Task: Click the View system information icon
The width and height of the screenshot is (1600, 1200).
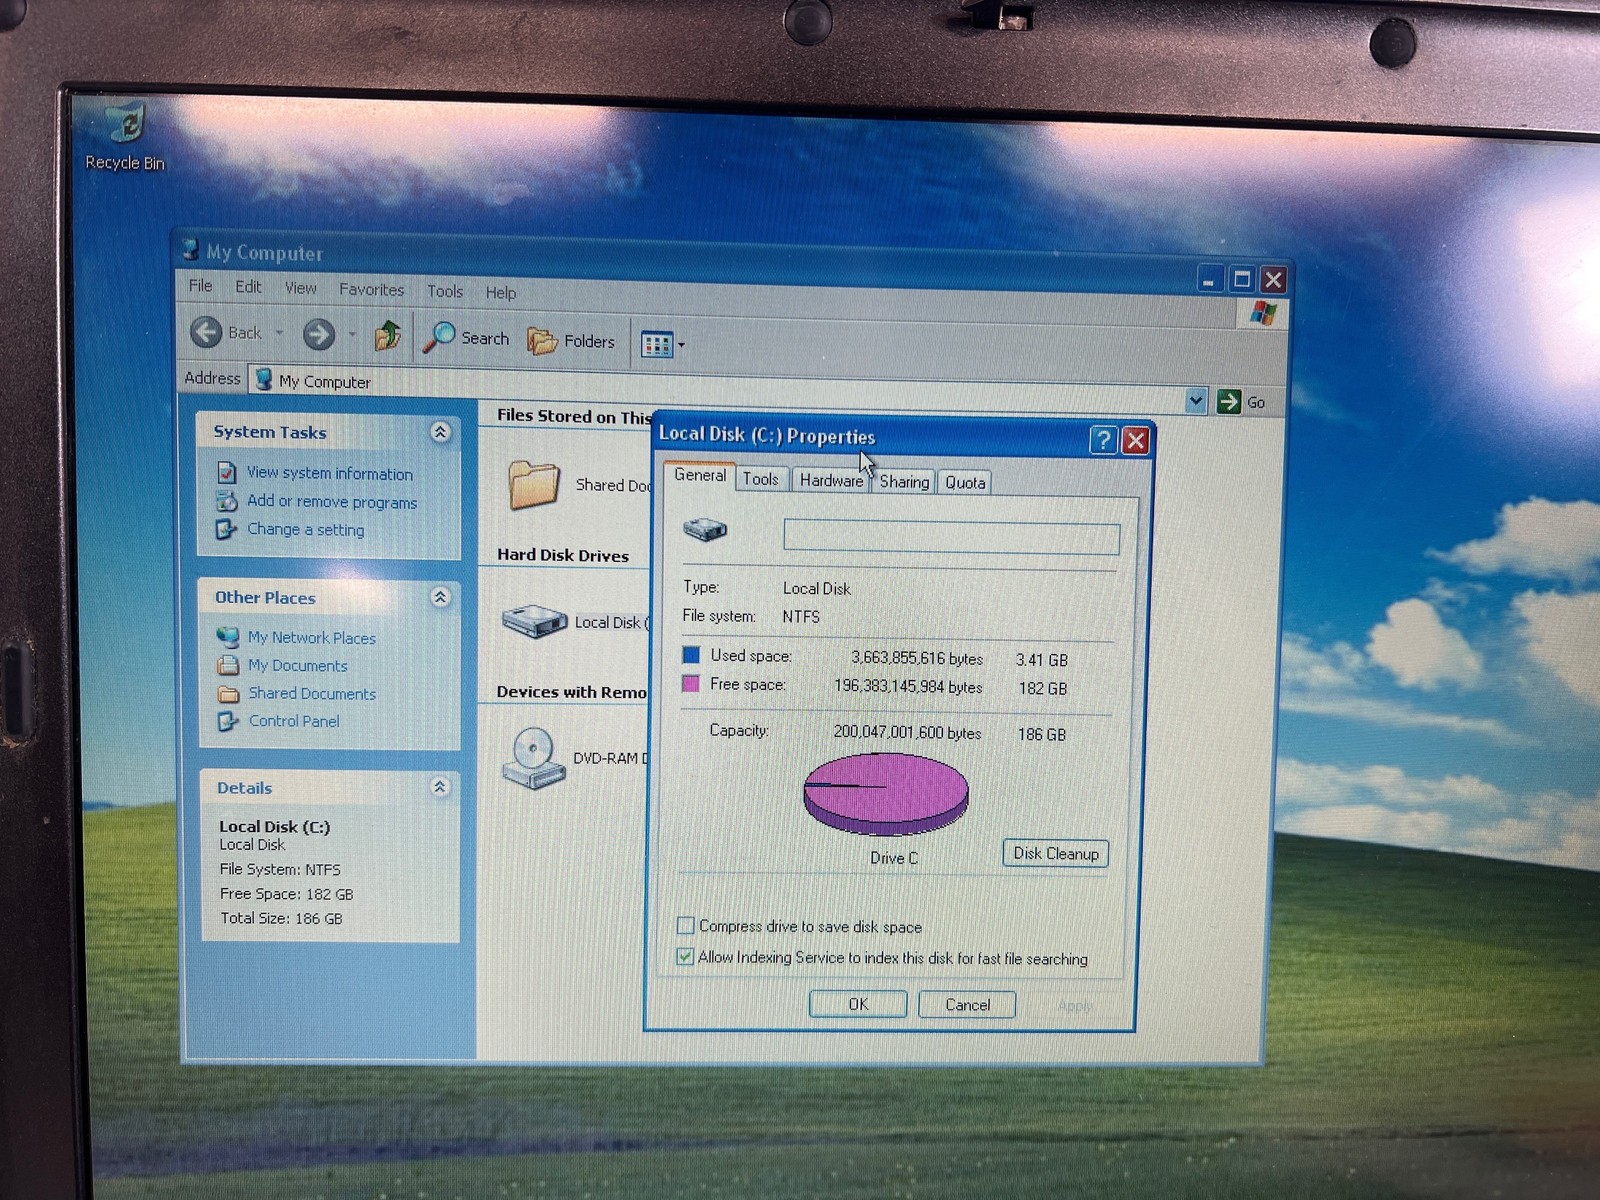Action: 227,473
